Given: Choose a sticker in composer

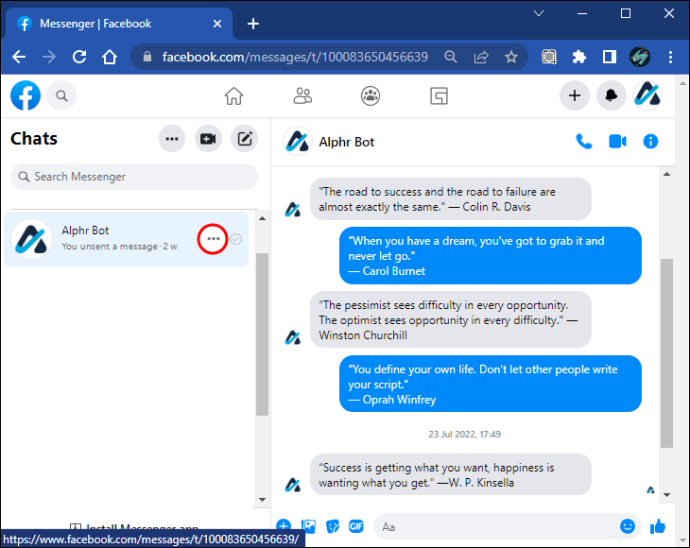Looking at the screenshot, I should click(333, 526).
